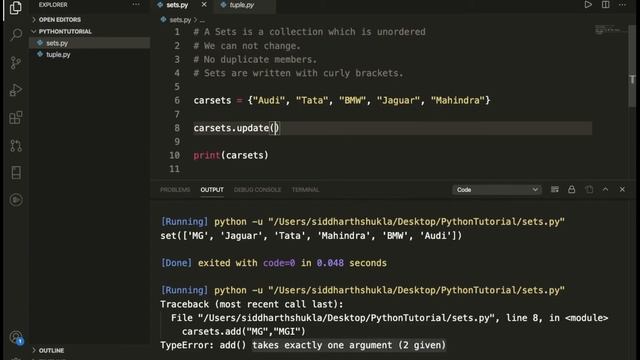Open file path in traceback line
The image size is (640, 360).
tap(346, 318)
